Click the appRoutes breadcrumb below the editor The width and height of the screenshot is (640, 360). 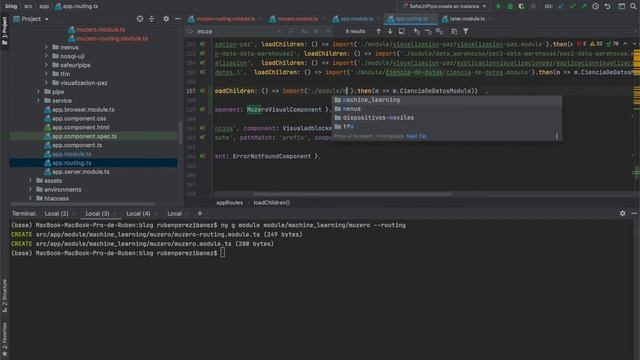pos(229,203)
